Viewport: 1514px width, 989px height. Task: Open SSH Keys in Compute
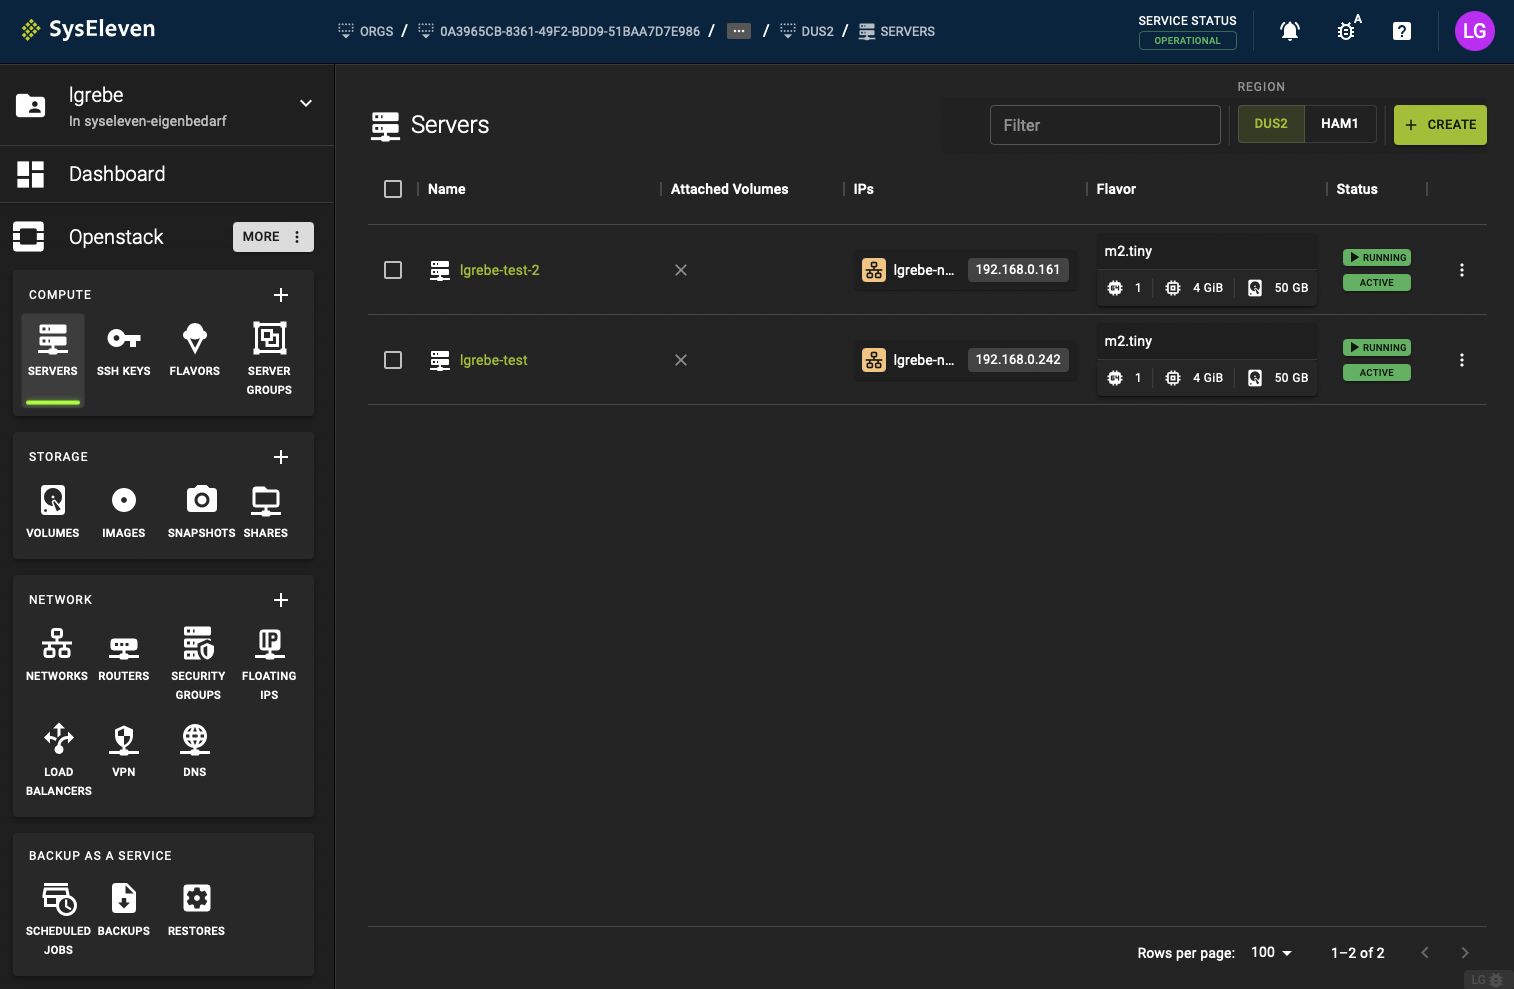[x=124, y=351]
